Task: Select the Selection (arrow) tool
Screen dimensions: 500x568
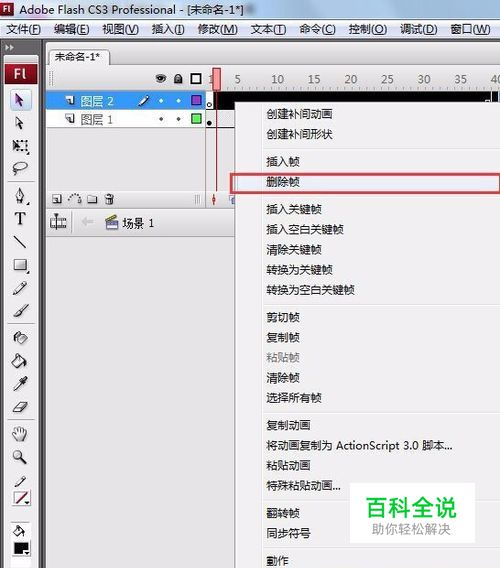Action: [20, 100]
